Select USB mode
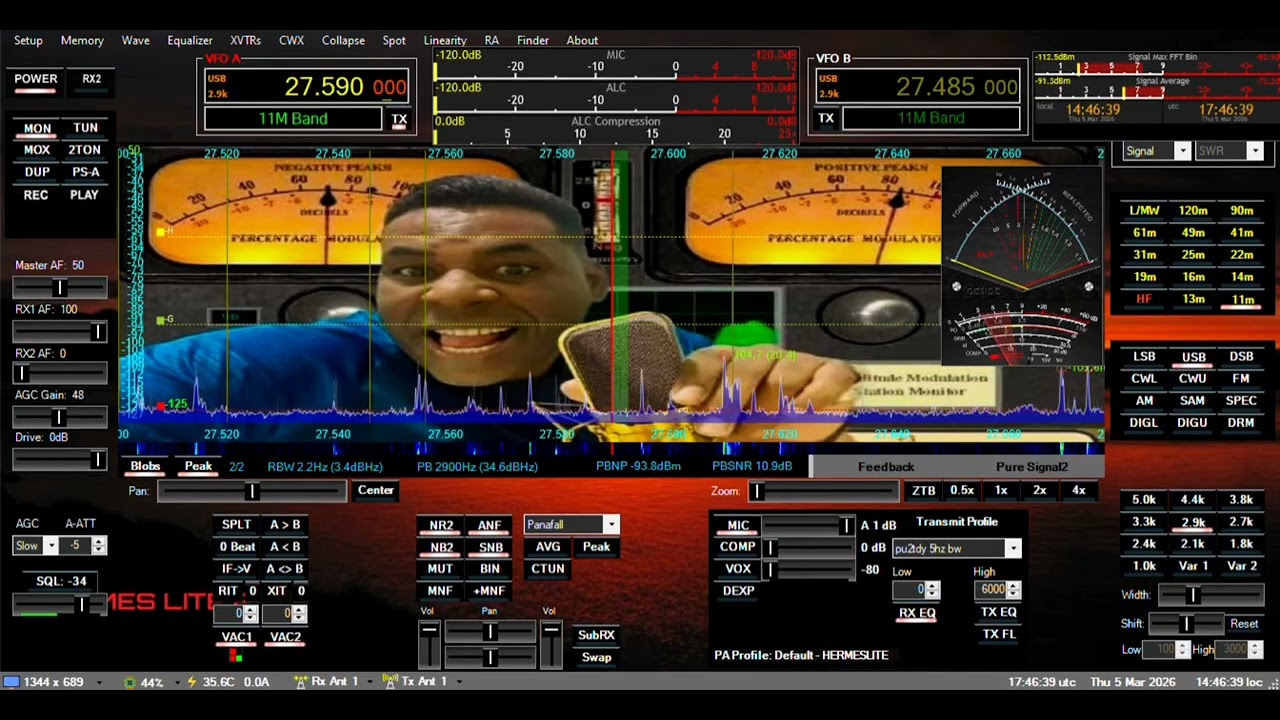The image size is (1280, 720). (1194, 357)
